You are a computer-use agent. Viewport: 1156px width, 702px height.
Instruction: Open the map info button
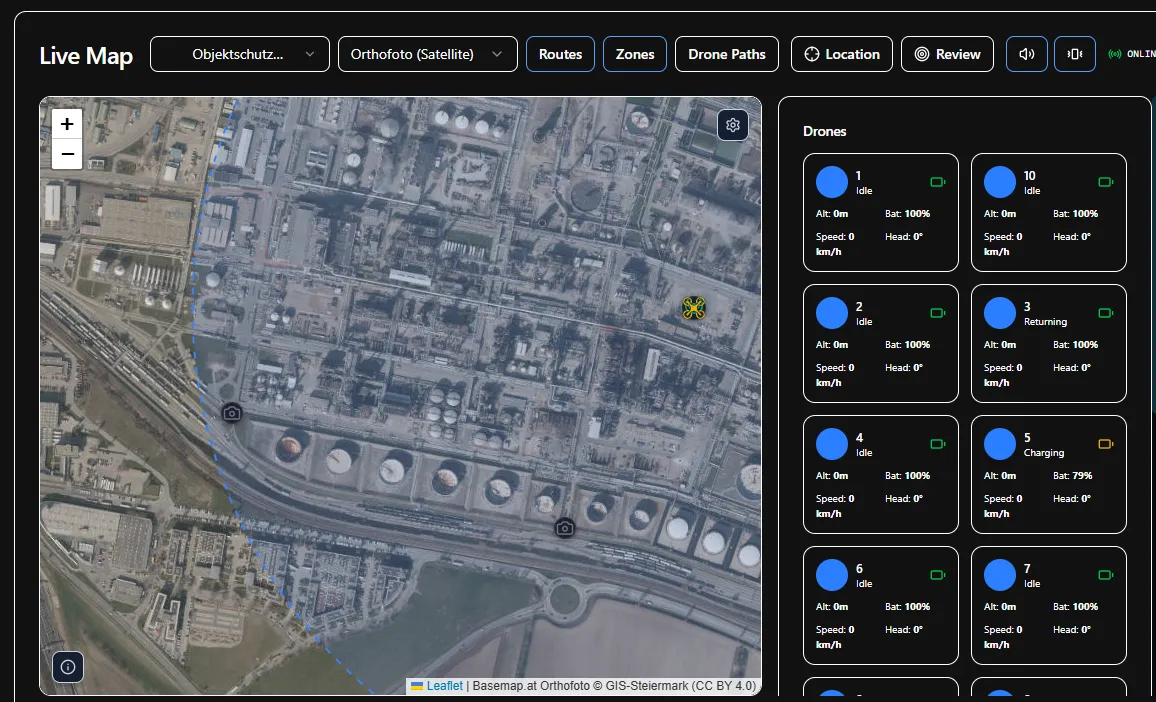68,666
